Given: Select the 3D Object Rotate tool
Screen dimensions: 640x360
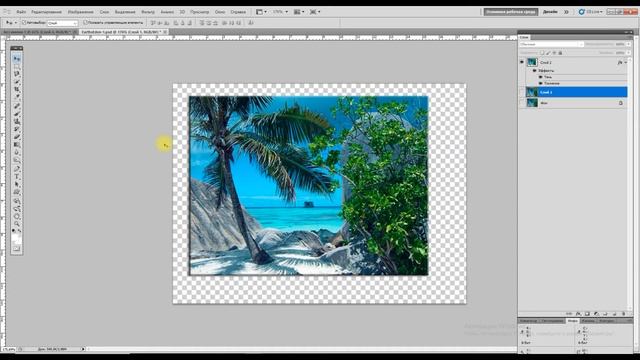Looking at the screenshot, I should pos(17,201).
